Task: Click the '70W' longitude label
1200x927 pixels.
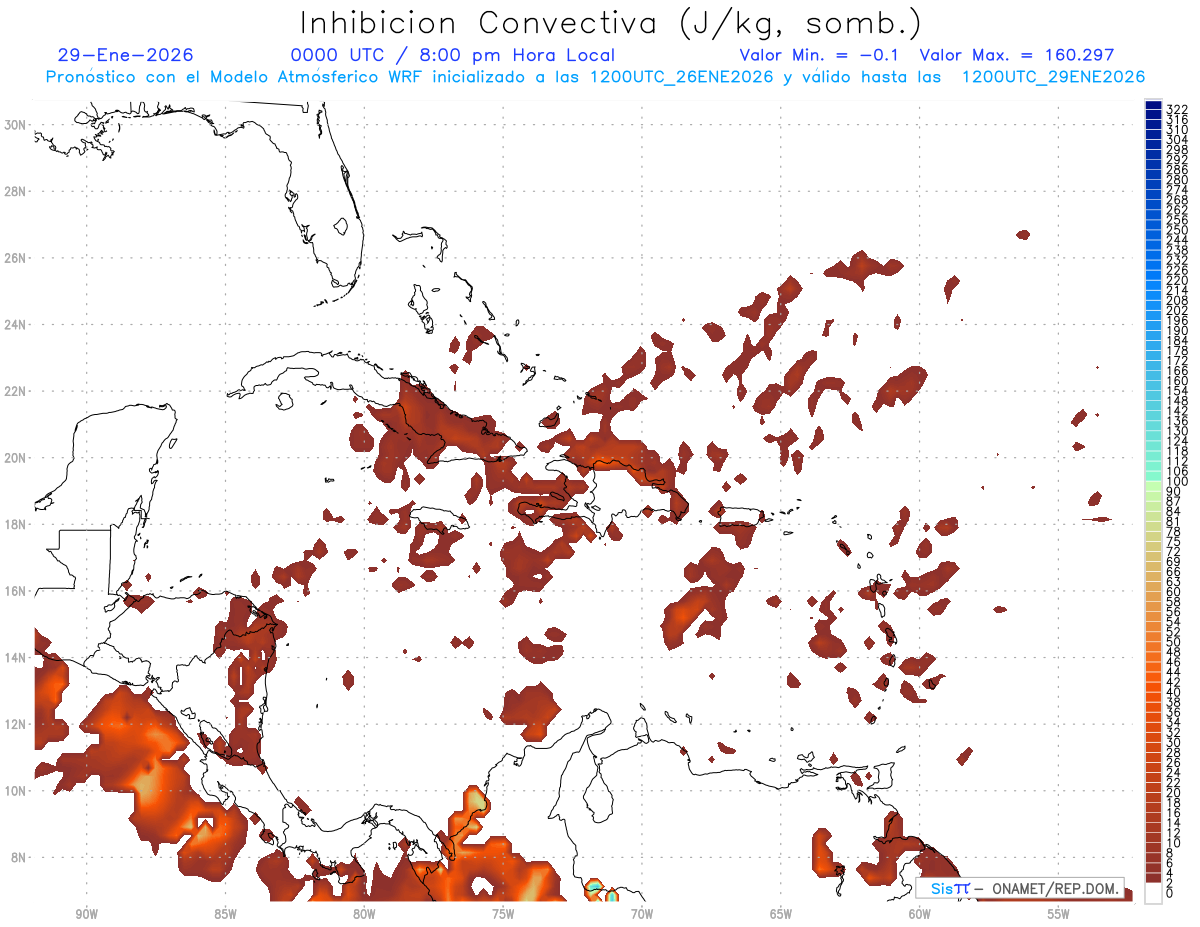Action: point(642,914)
